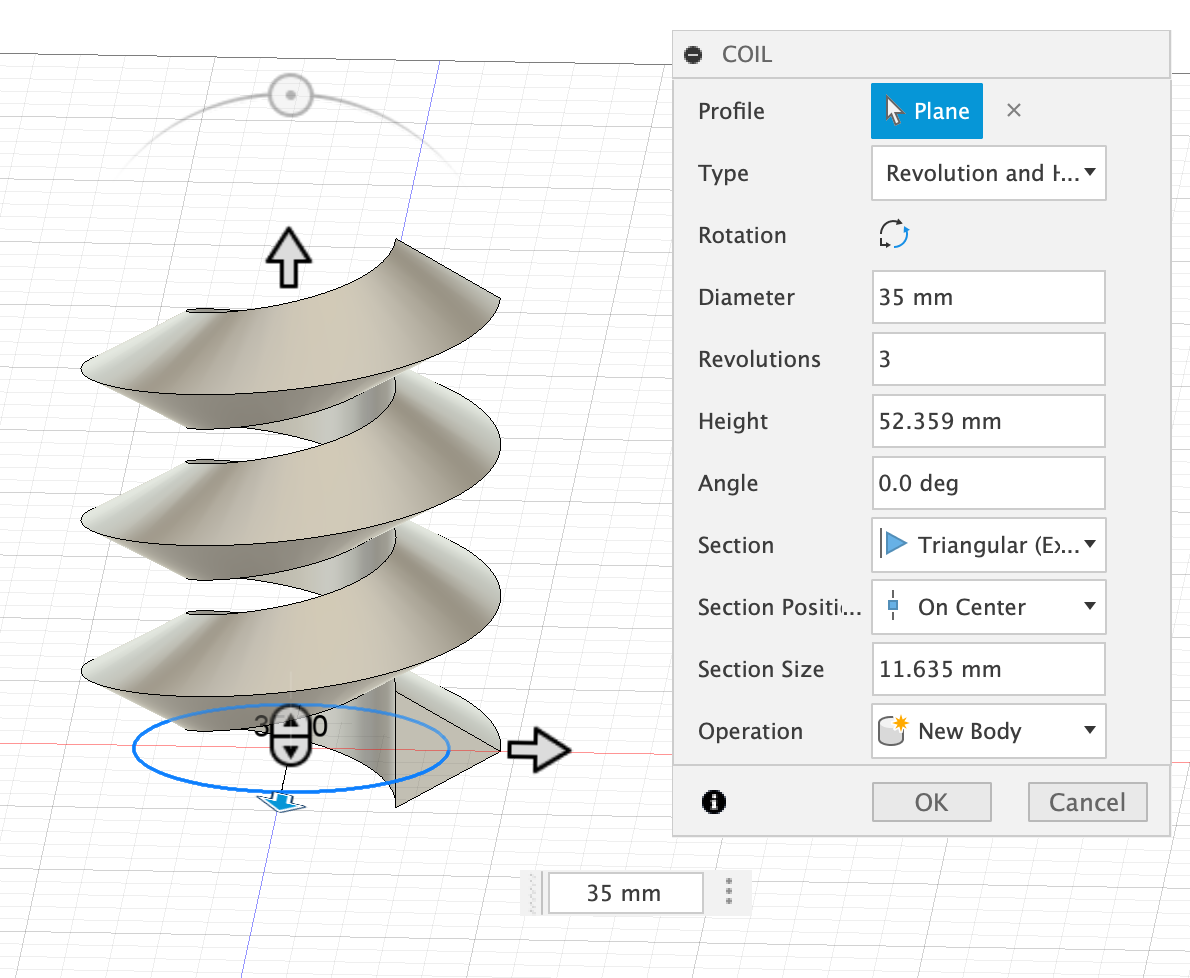
Task: Click the Triangular section shape icon
Action: click(898, 545)
